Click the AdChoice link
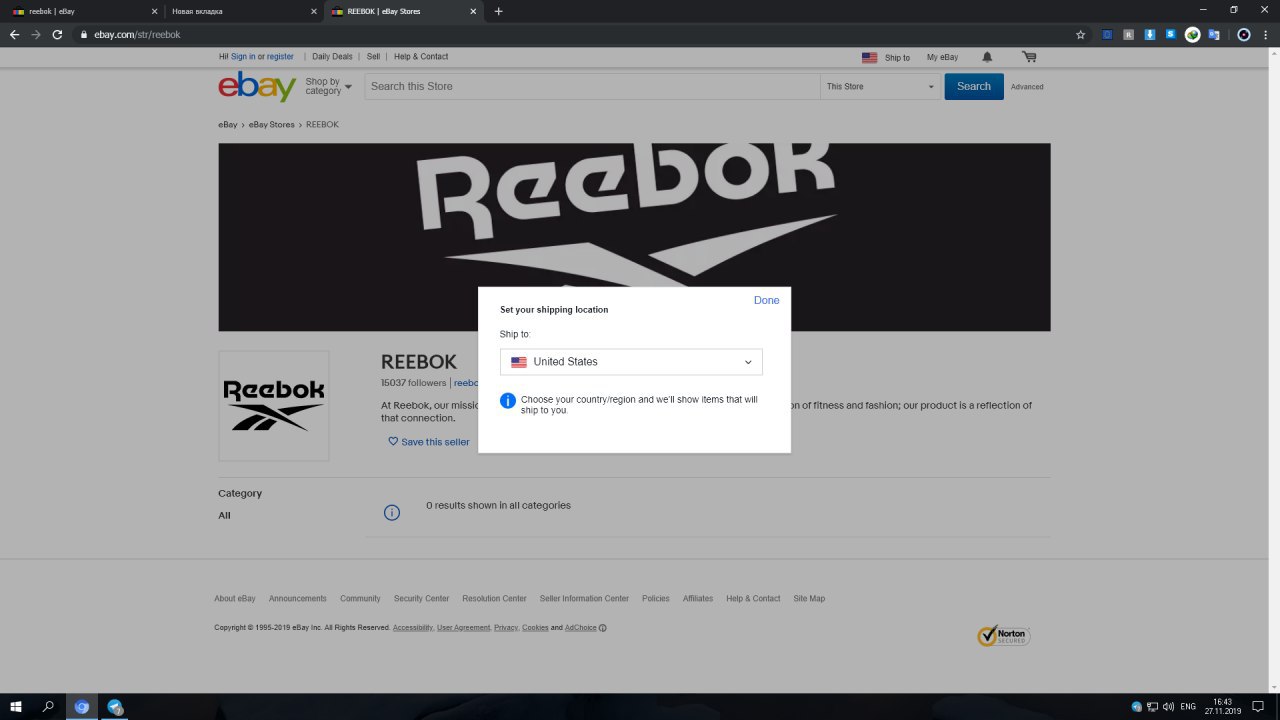The height and width of the screenshot is (720, 1280). click(581, 628)
